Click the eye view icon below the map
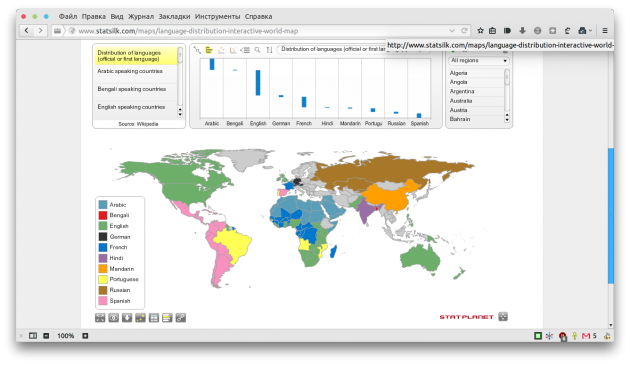630x365 pixels. pyautogui.click(x=114, y=318)
